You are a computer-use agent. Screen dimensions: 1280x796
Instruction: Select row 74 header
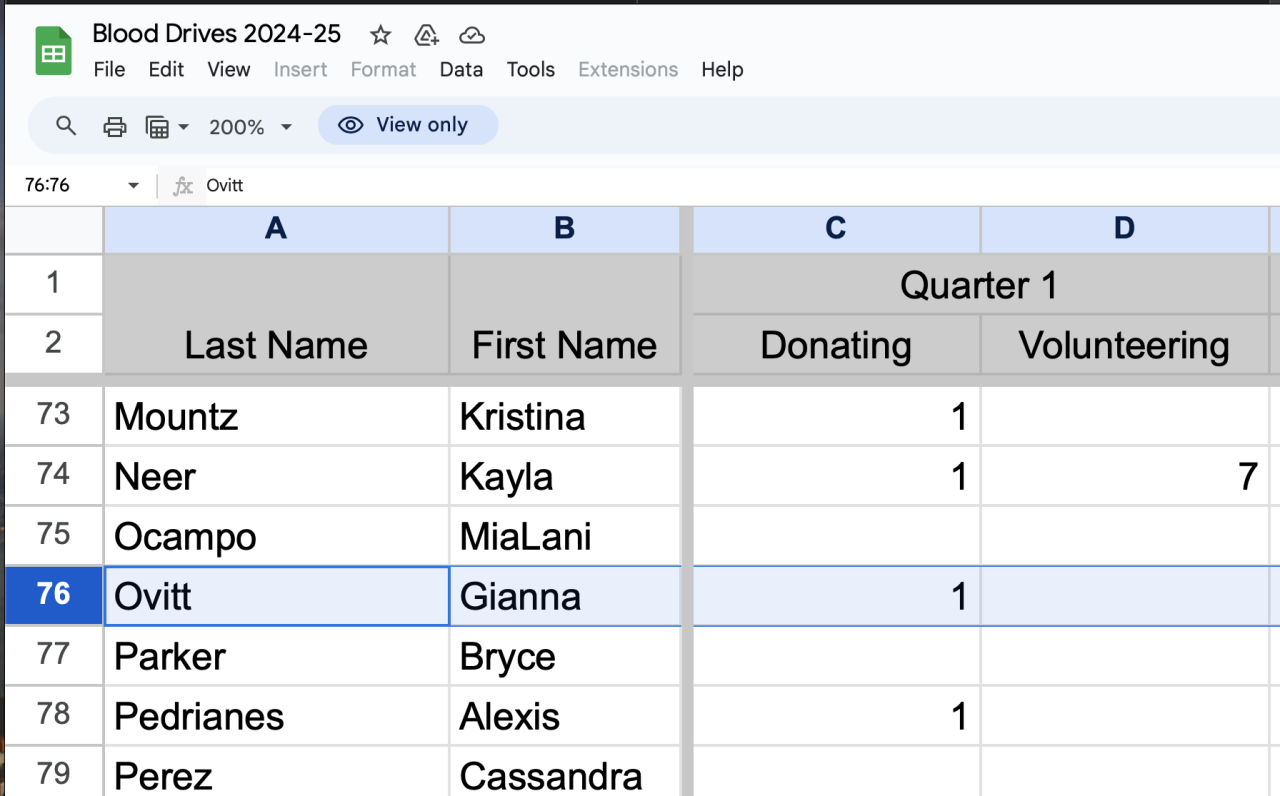(54, 474)
